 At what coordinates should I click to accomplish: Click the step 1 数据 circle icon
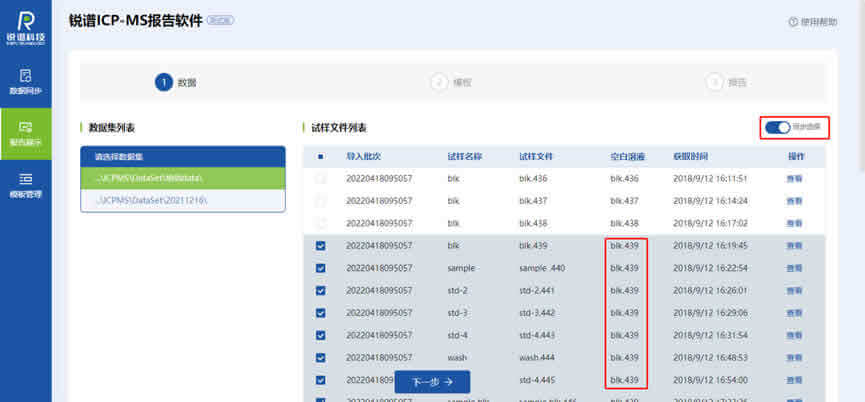[164, 82]
